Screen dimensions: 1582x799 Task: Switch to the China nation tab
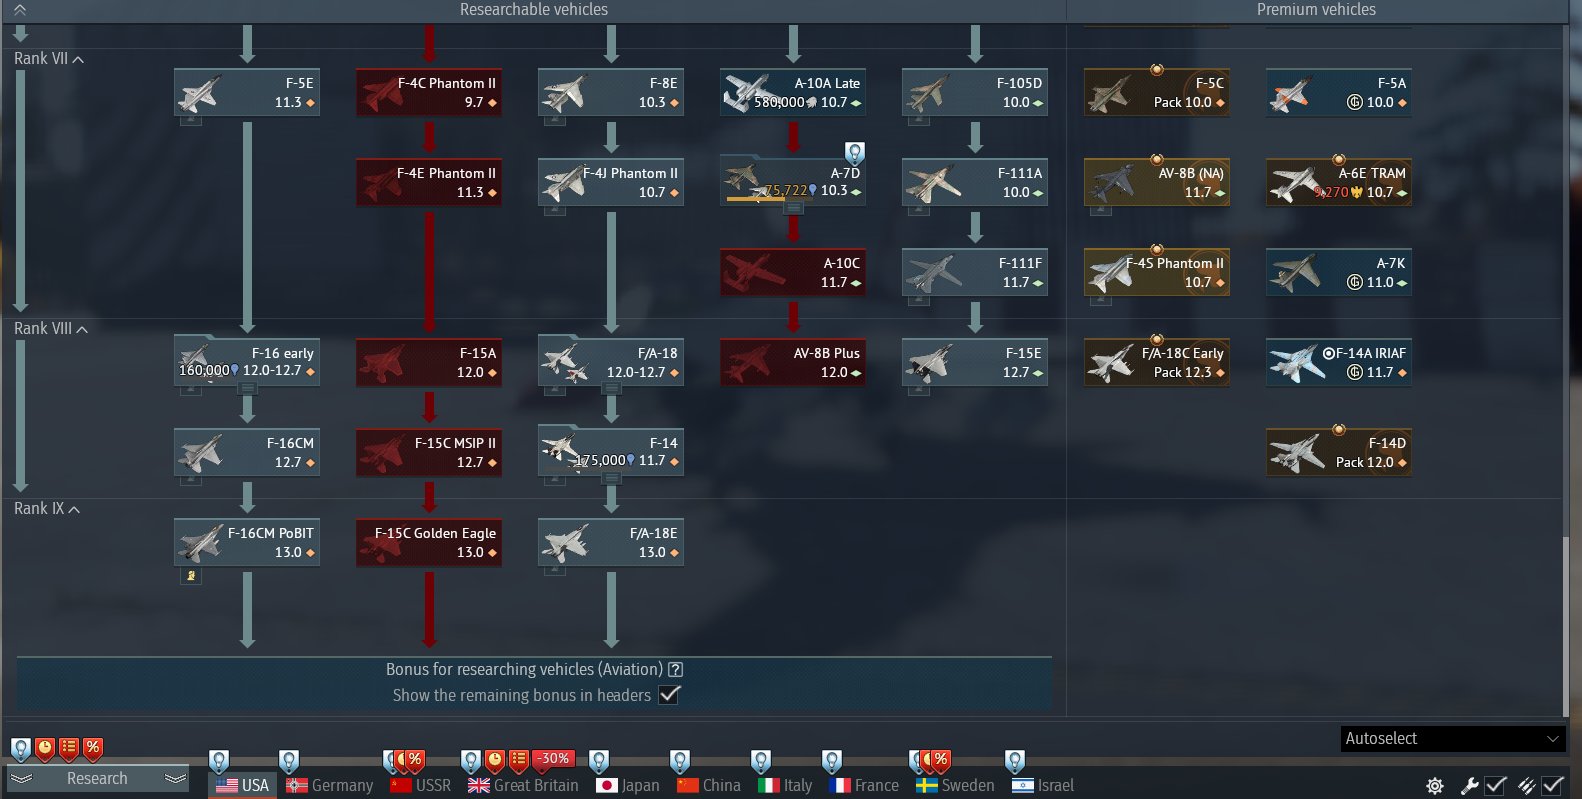pyautogui.click(x=709, y=786)
